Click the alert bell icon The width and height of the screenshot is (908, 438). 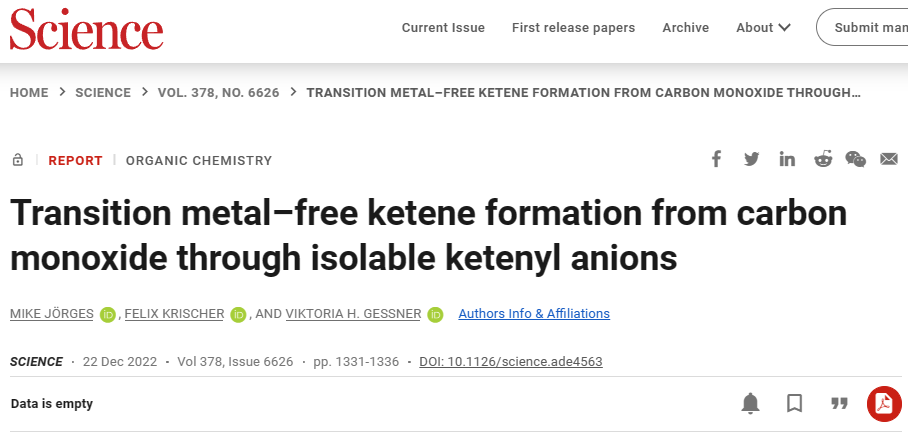pos(750,403)
